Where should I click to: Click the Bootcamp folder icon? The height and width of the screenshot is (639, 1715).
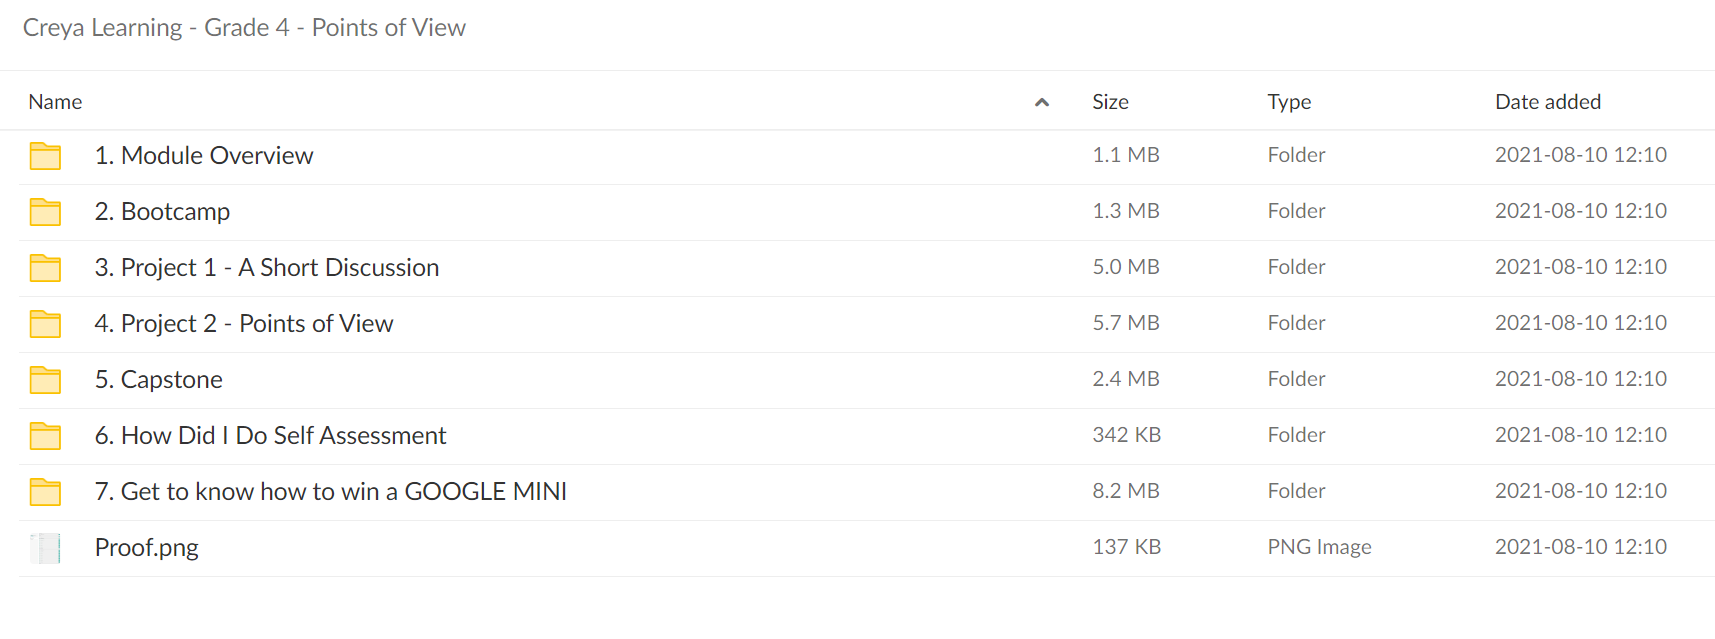[x=45, y=212]
